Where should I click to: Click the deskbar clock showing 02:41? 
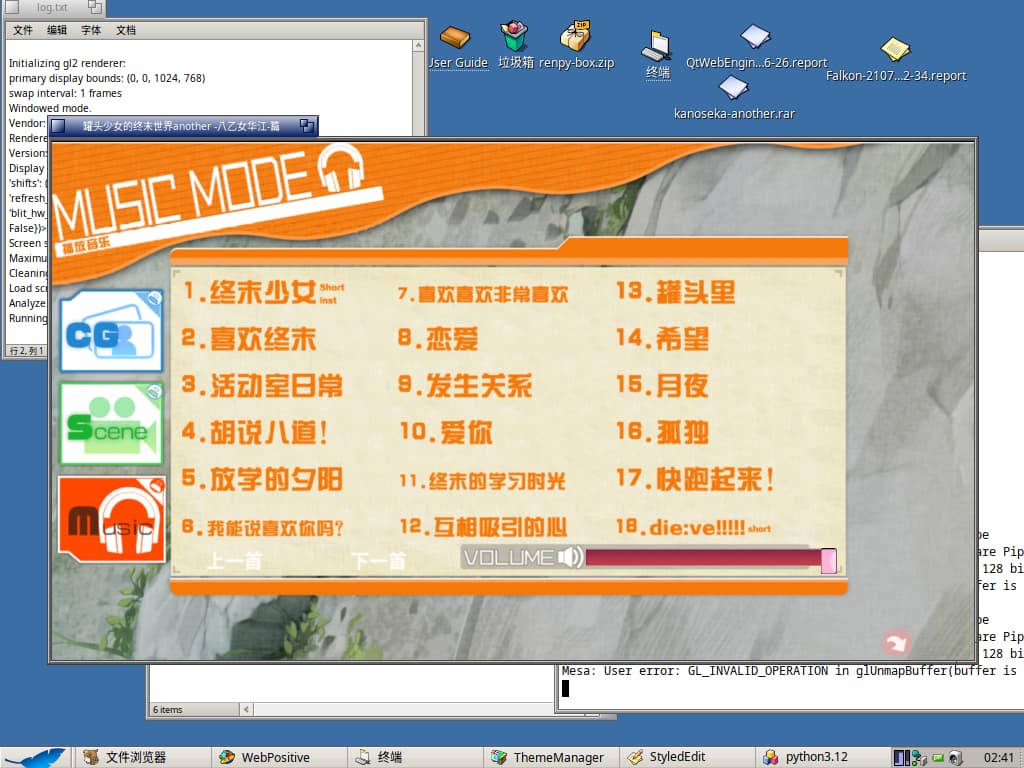(x=998, y=758)
